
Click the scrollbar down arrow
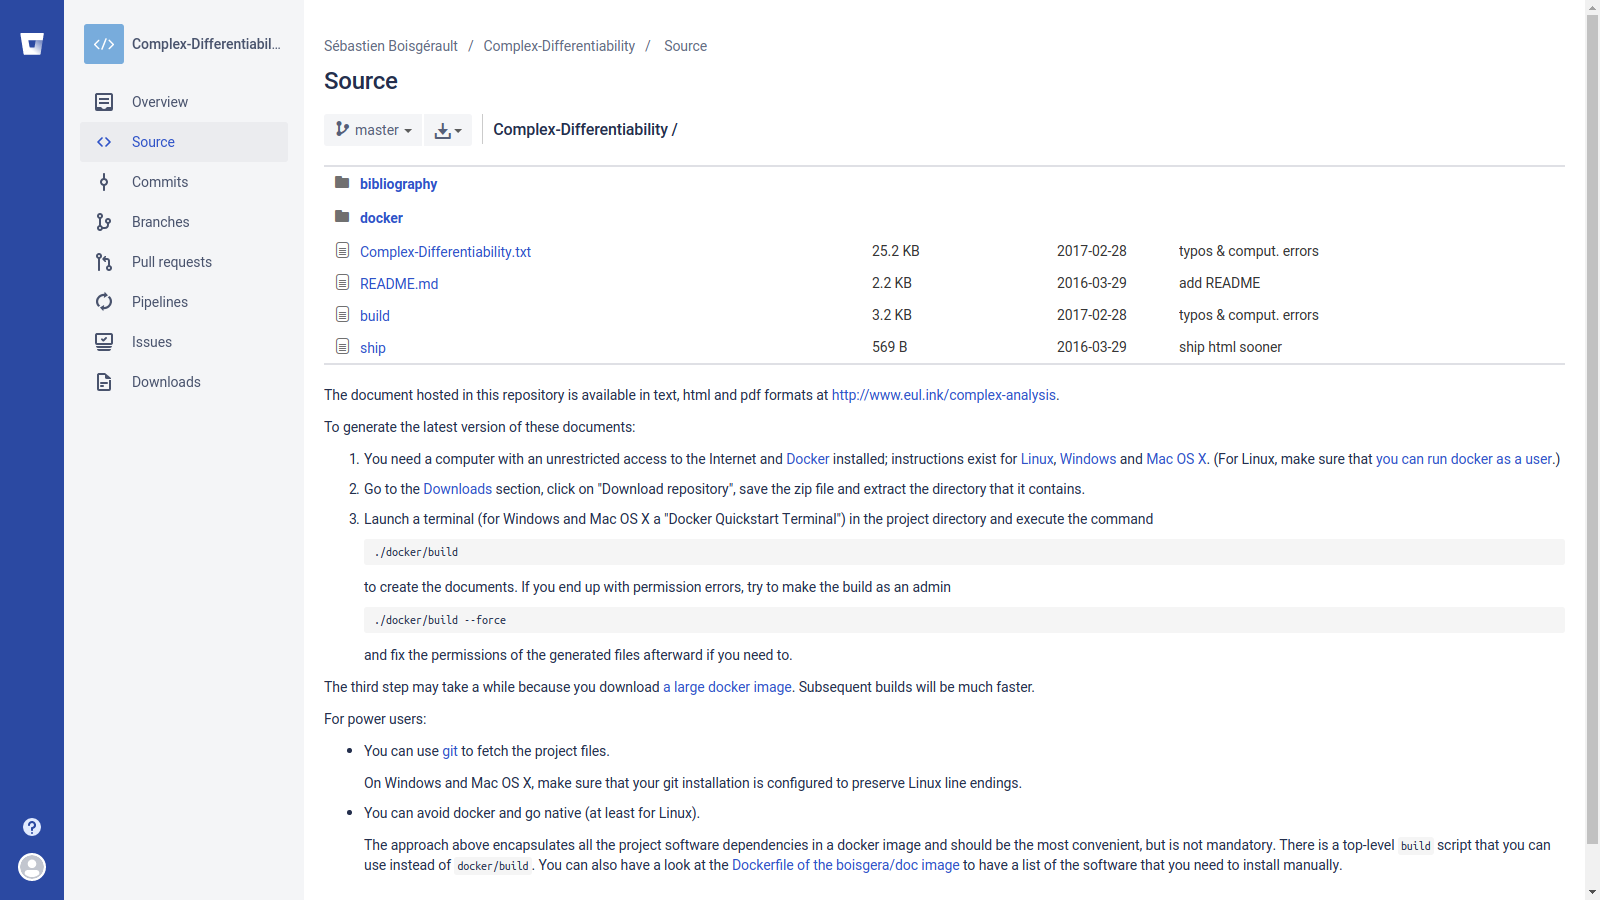point(1592,892)
